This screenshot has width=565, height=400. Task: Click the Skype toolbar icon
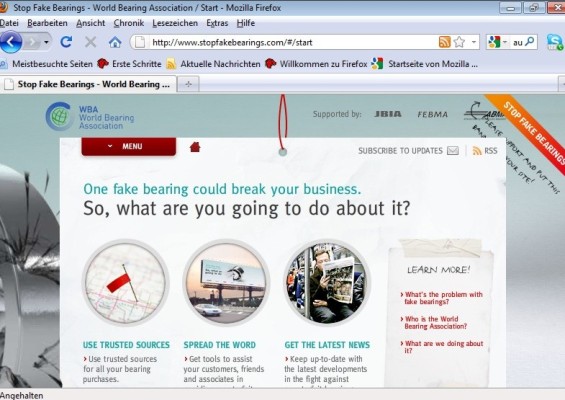click(555, 42)
